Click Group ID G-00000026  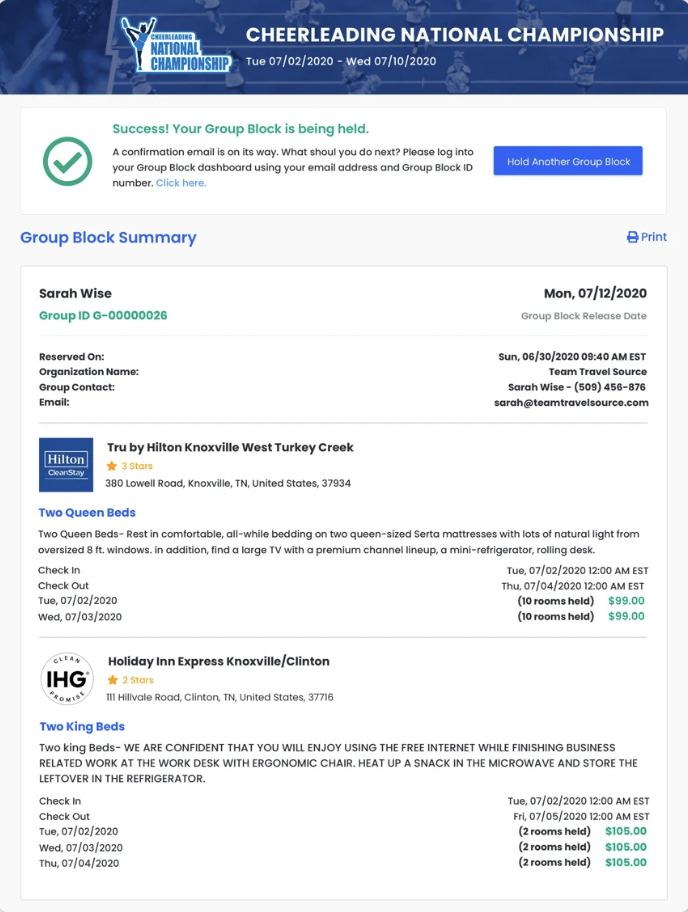pyautogui.click(x=103, y=315)
